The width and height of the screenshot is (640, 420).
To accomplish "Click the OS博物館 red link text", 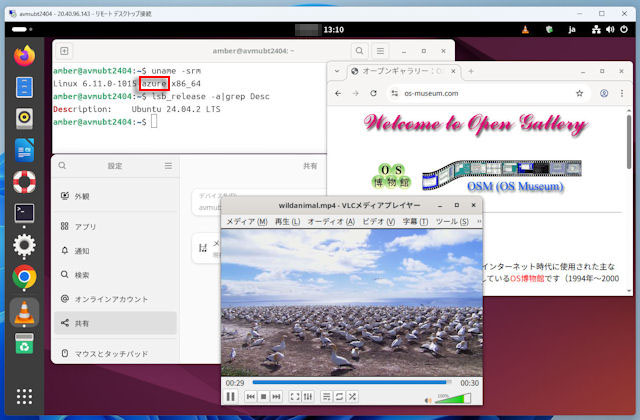I will [x=527, y=278].
